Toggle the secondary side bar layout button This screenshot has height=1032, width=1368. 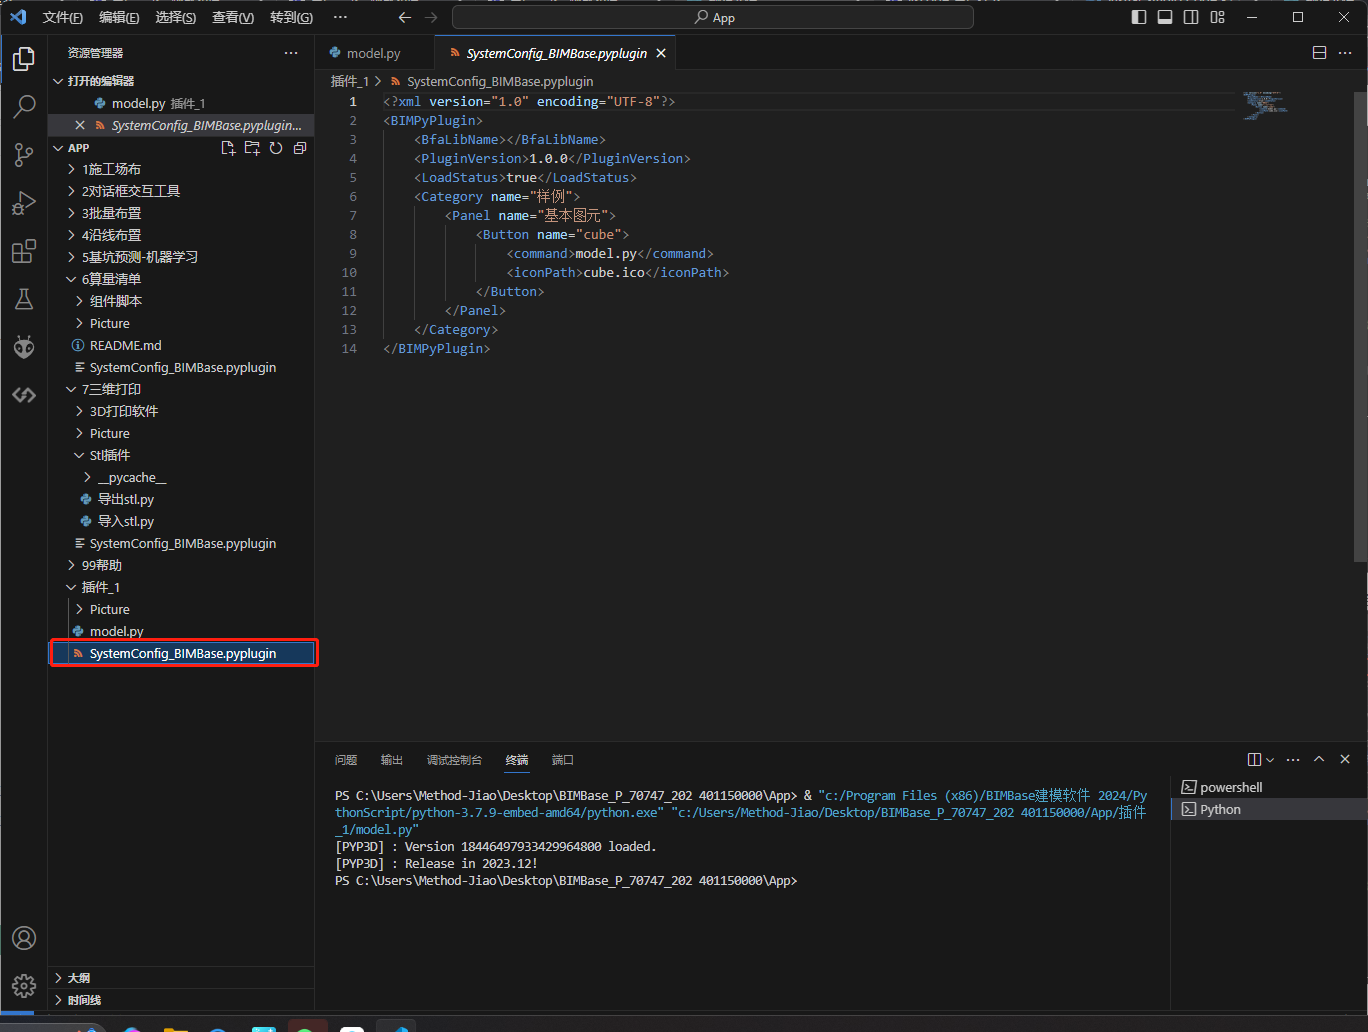click(1191, 17)
